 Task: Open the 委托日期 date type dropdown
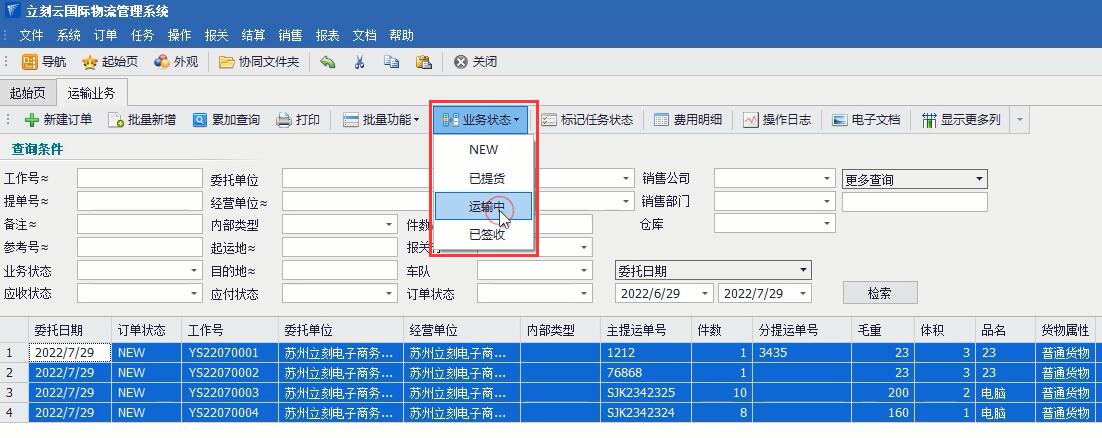click(802, 271)
